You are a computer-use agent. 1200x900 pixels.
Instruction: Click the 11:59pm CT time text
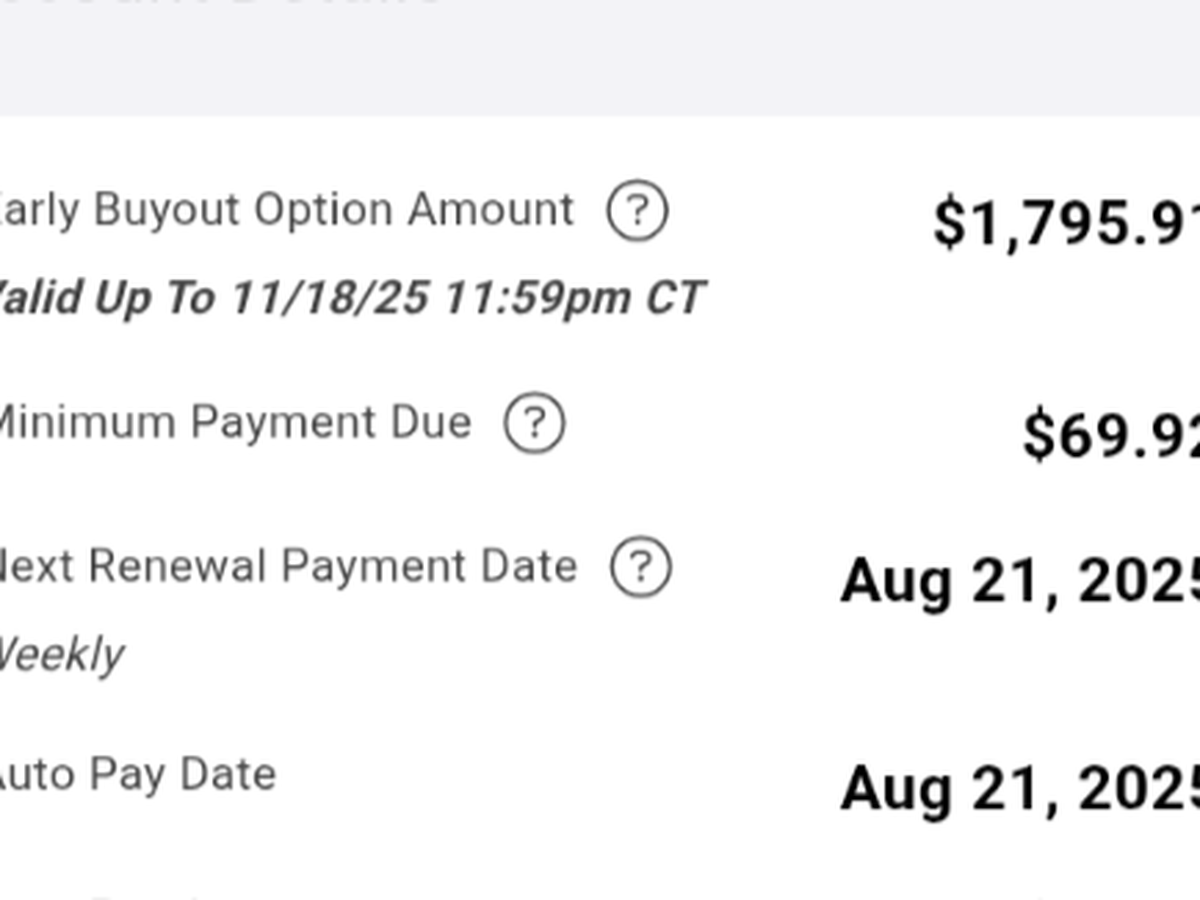(x=574, y=298)
